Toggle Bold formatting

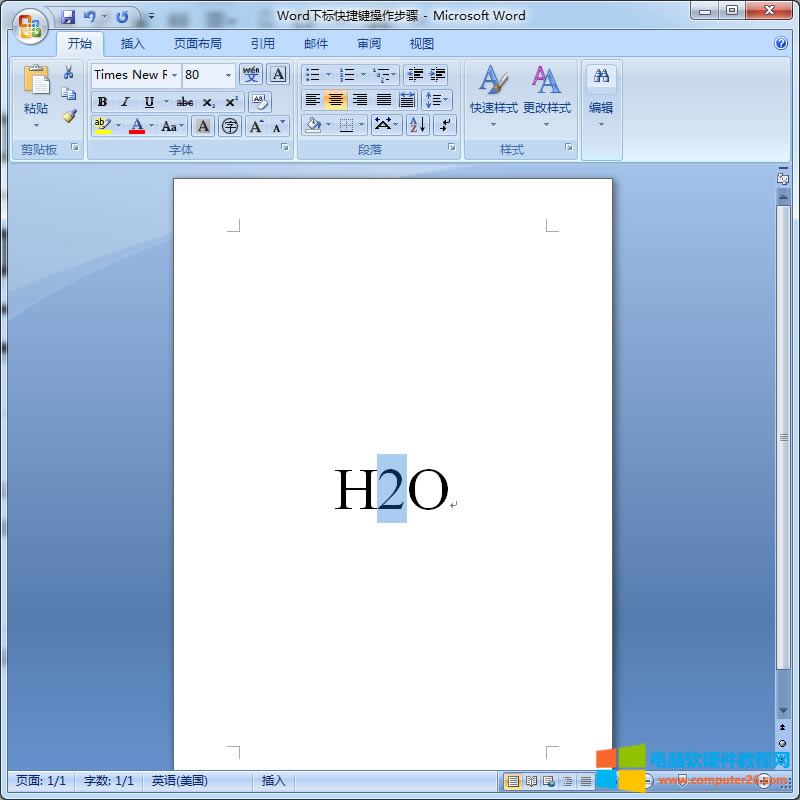102,102
